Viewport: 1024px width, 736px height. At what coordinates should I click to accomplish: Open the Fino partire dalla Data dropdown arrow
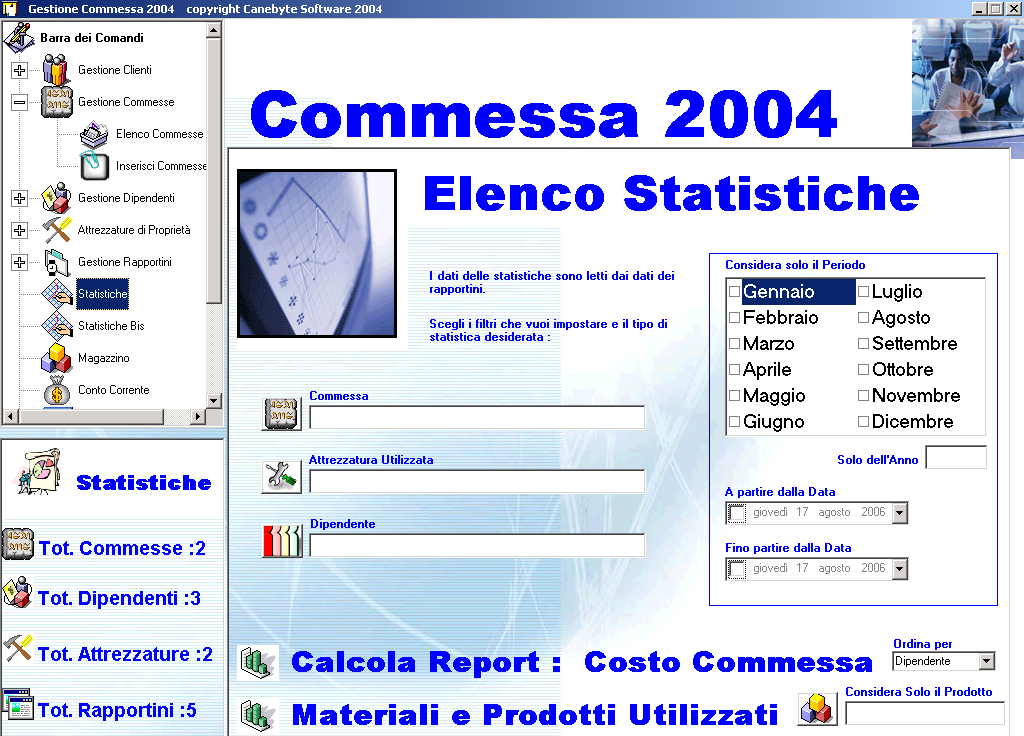899,569
